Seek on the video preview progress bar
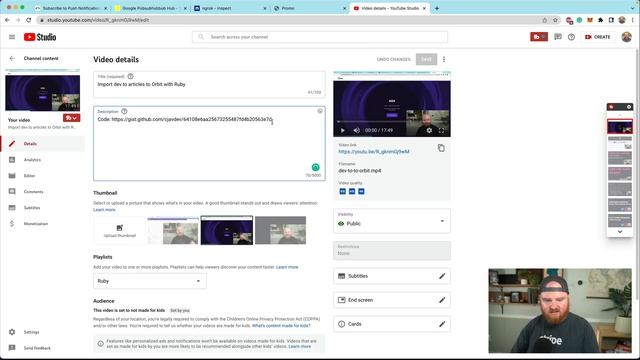Image resolution: width=640 pixels, height=360 pixels. click(392, 122)
